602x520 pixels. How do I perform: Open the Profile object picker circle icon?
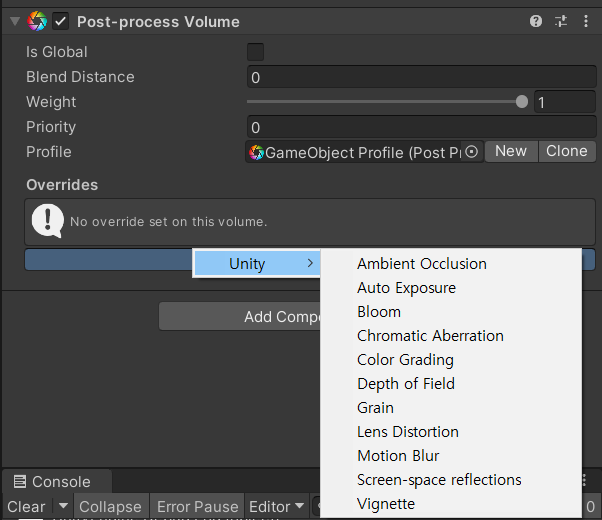471,152
